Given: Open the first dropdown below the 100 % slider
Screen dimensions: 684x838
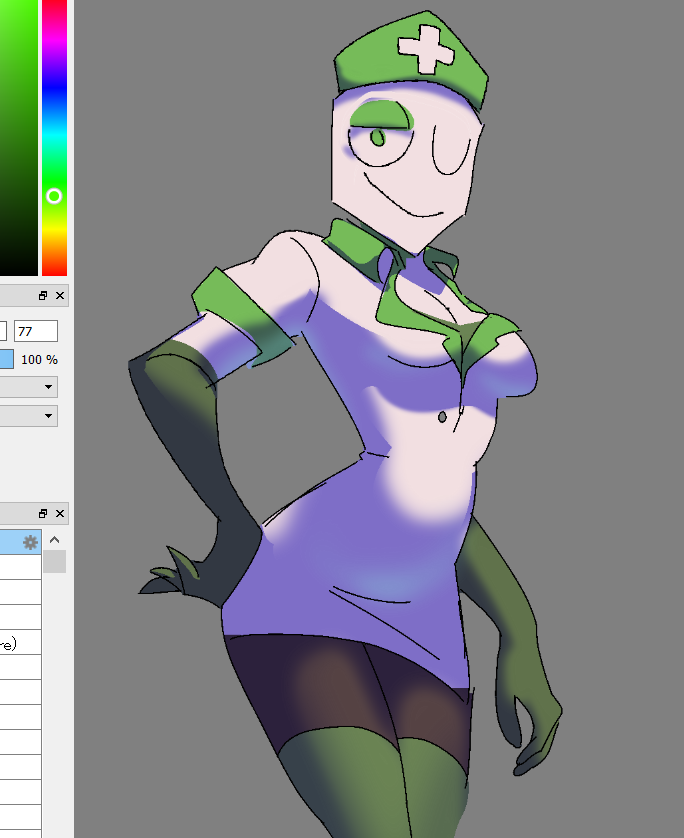Looking at the screenshot, I should tap(29, 386).
